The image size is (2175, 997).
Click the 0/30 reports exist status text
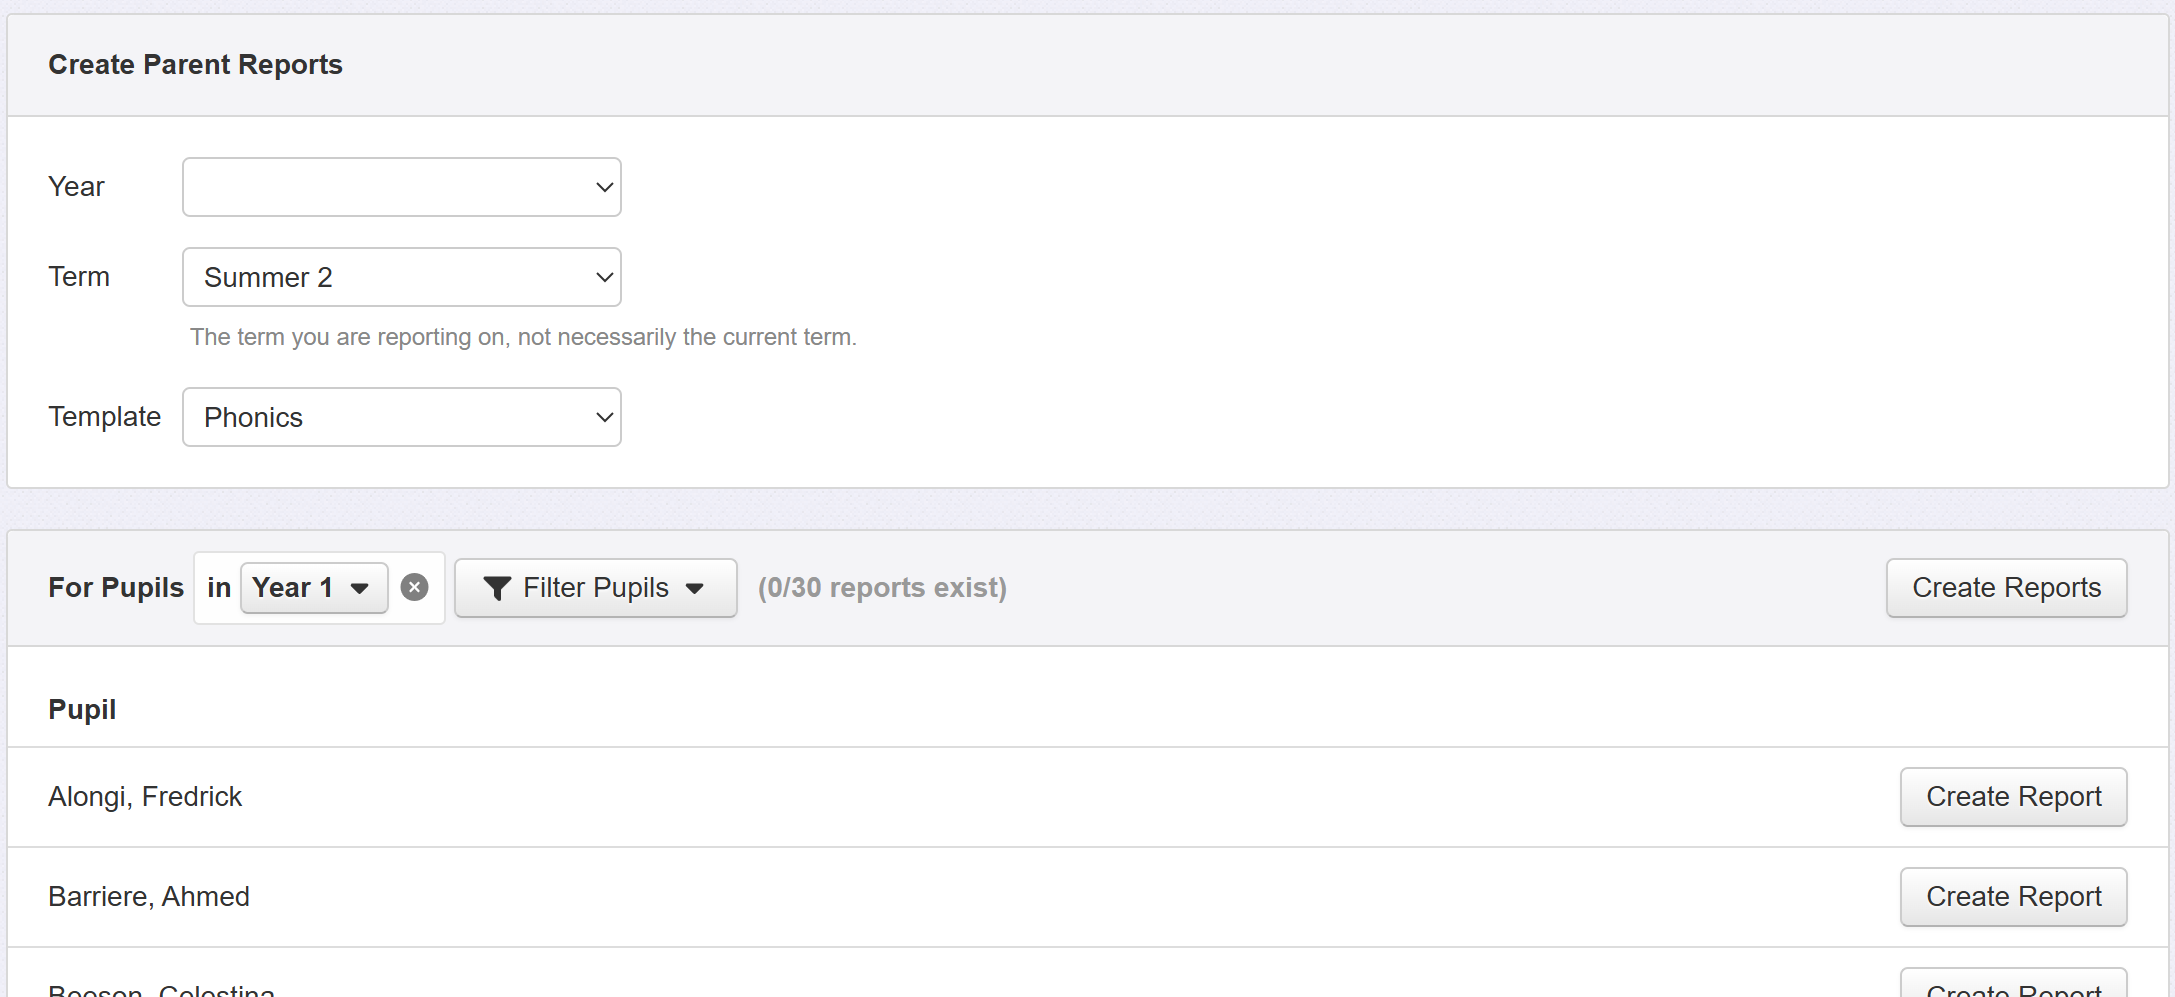pos(882,588)
